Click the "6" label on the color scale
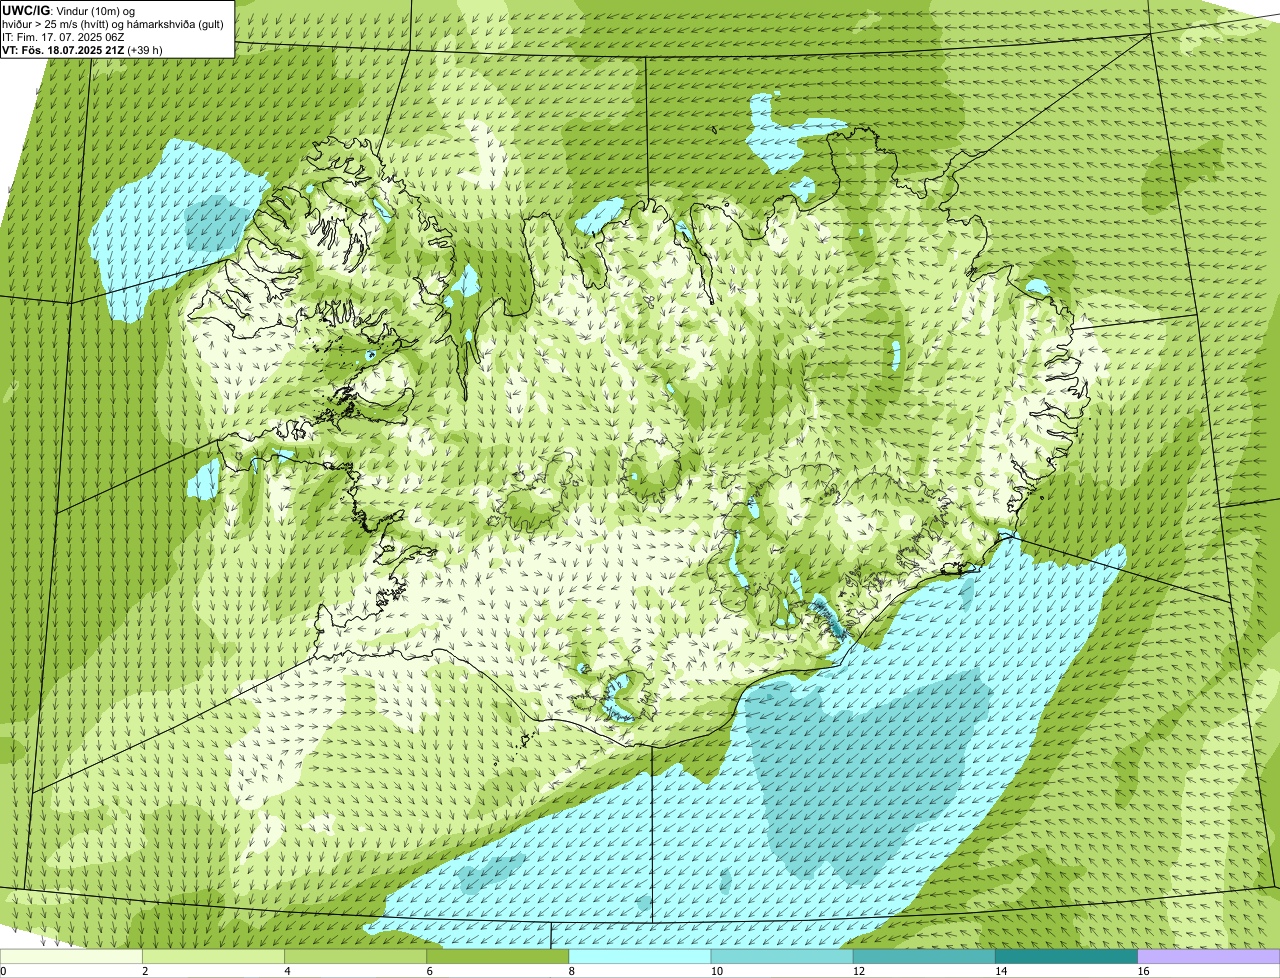The image size is (1280, 978). point(430,971)
